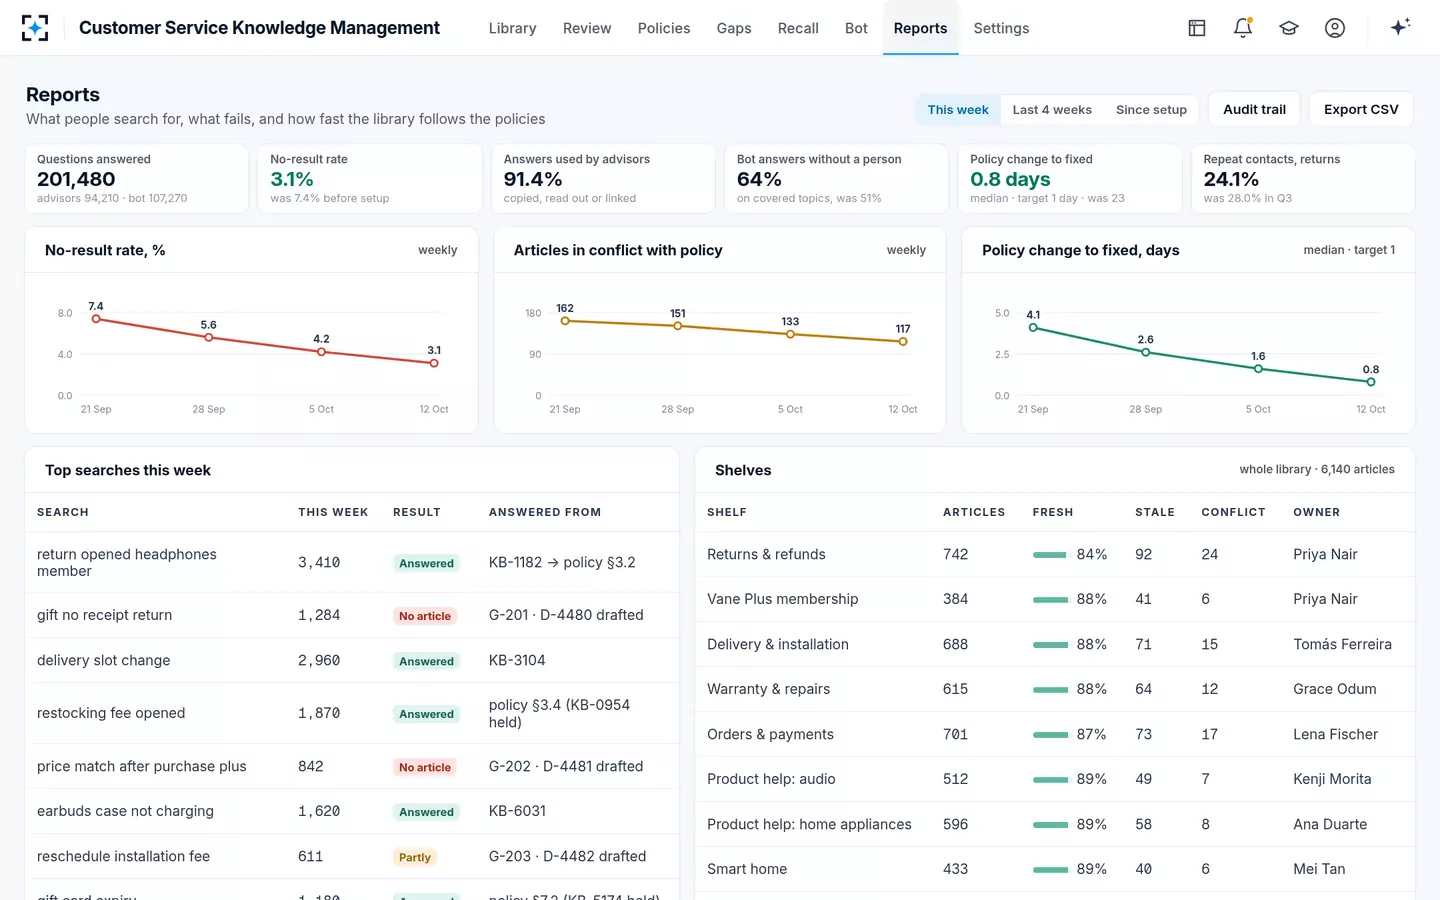Click 'price match after purchase plus' row
The height and width of the screenshot is (900, 1440).
coord(352,766)
